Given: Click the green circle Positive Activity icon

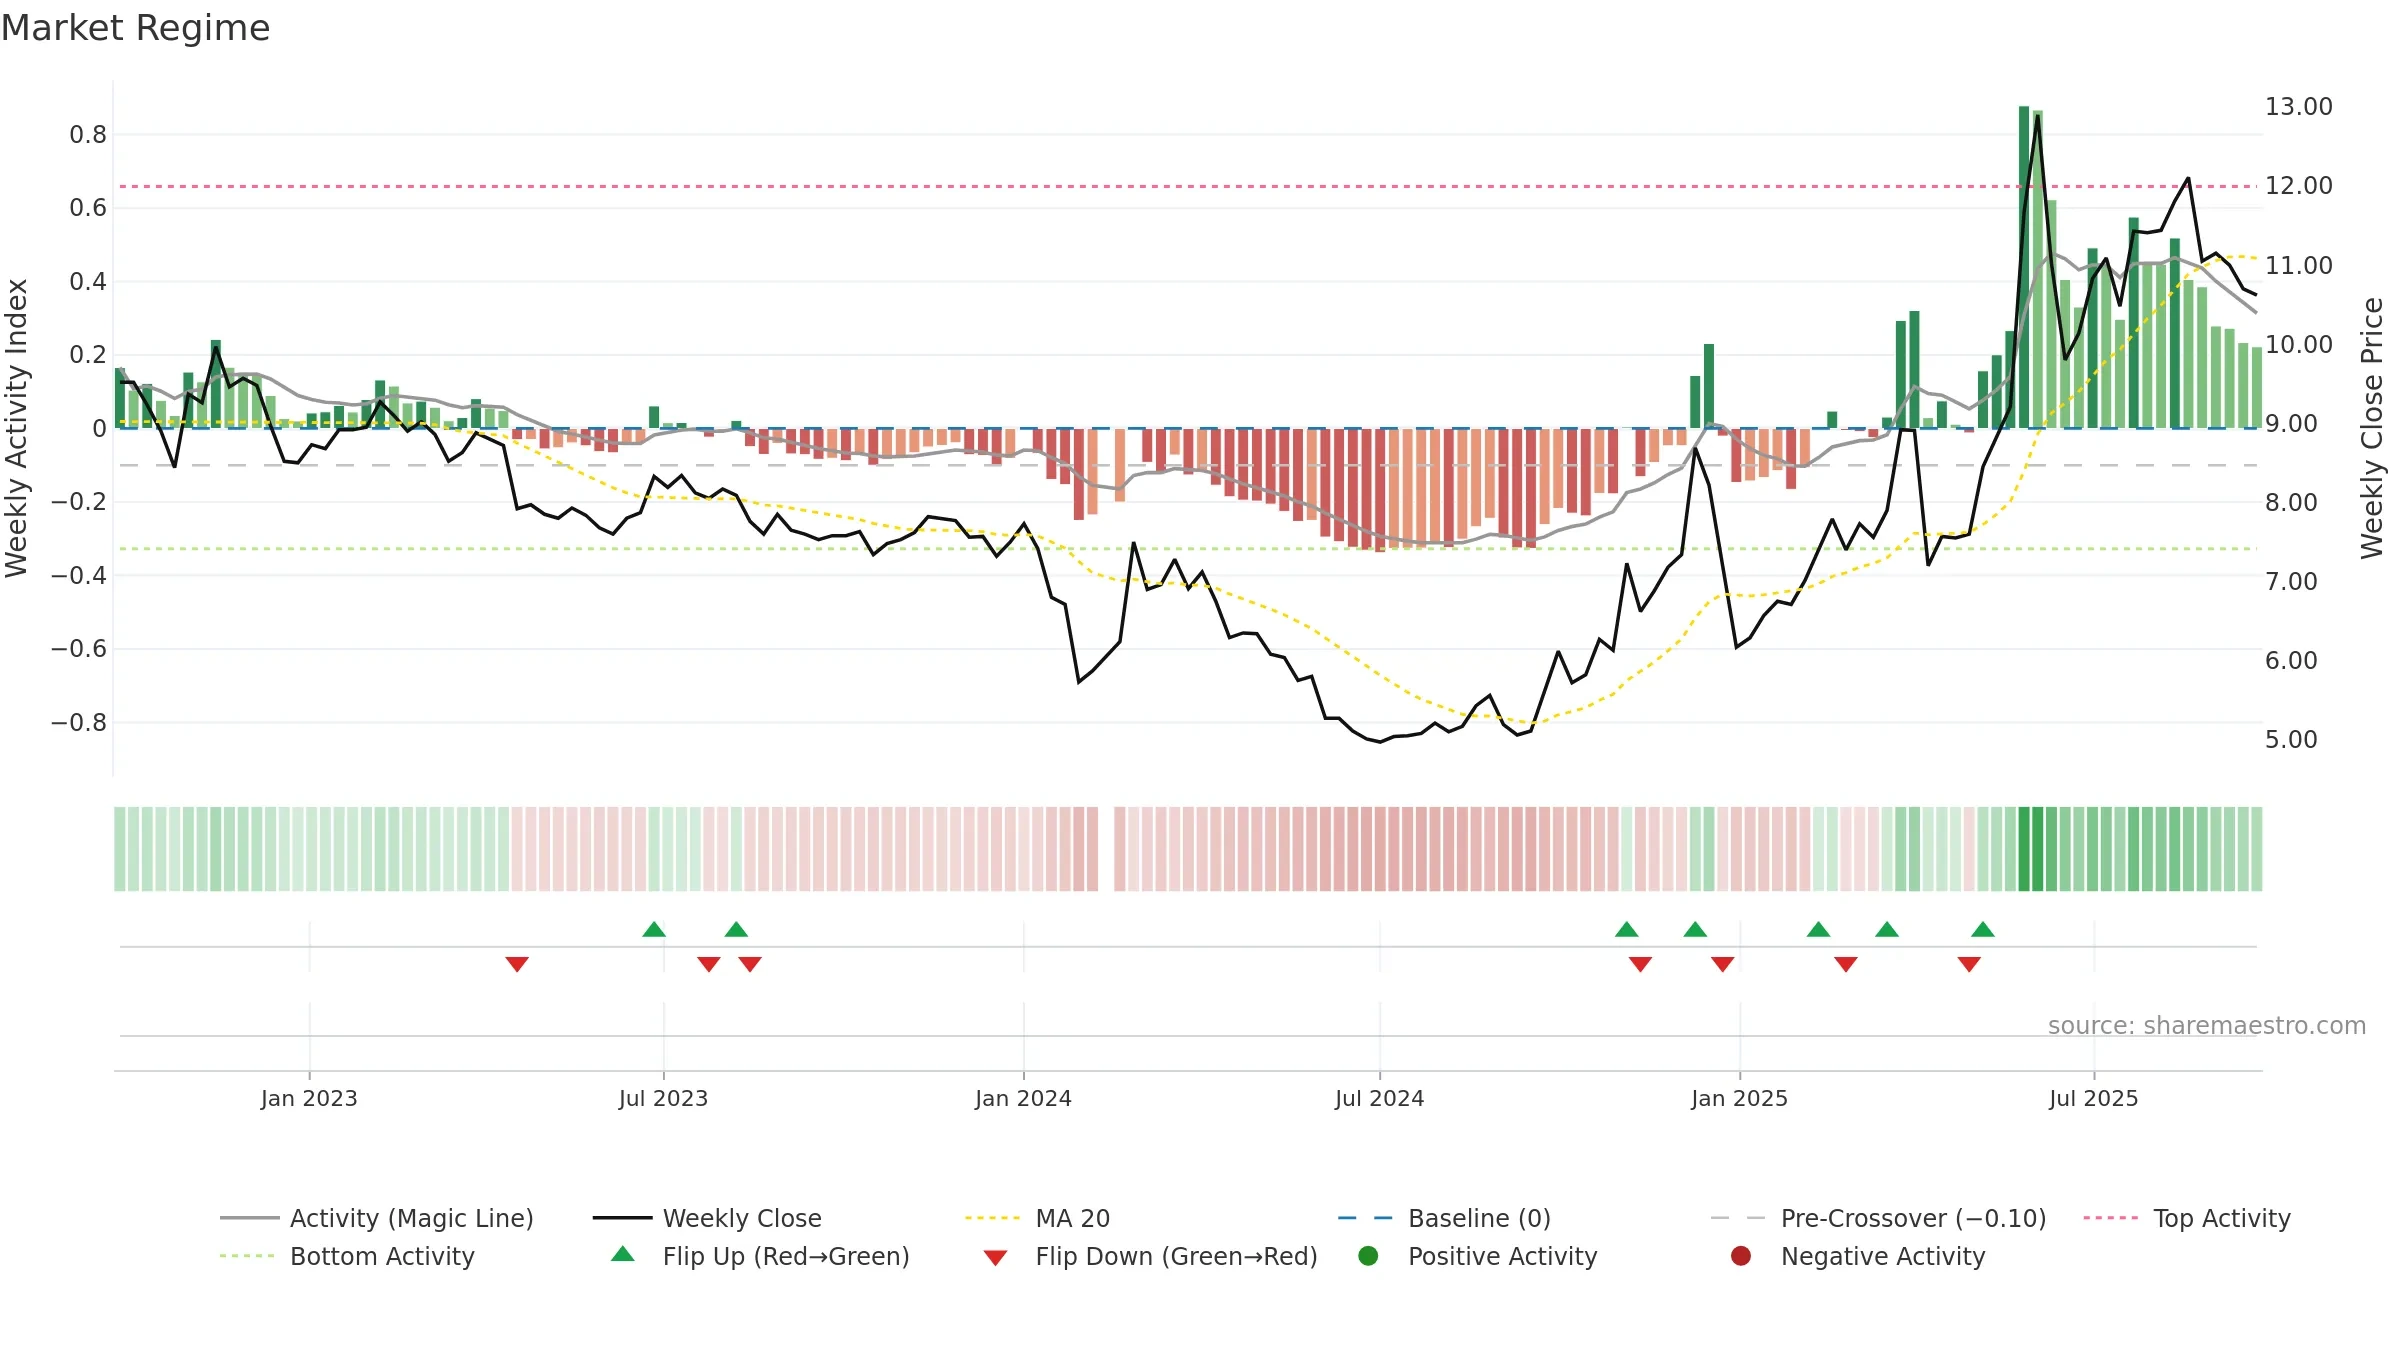Looking at the screenshot, I should point(1368,1256).
